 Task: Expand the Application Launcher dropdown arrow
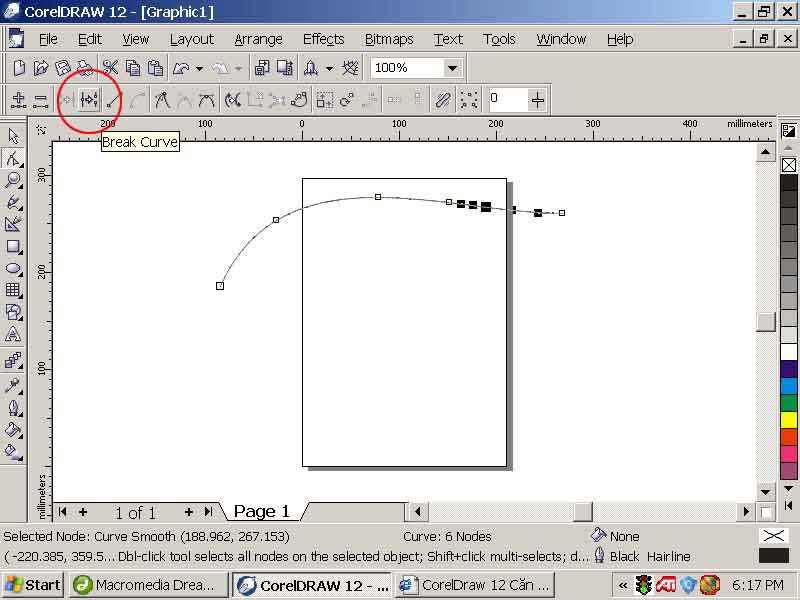[x=330, y=68]
